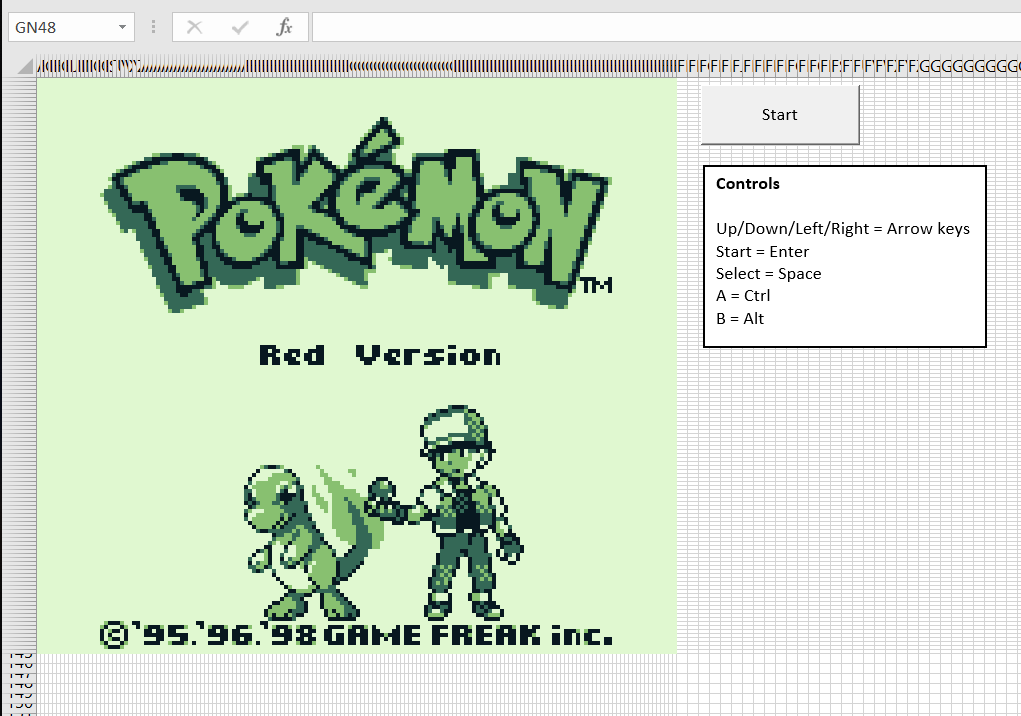Click the Charmander sprite
The width and height of the screenshot is (1021, 716).
pyautogui.click(x=313, y=542)
